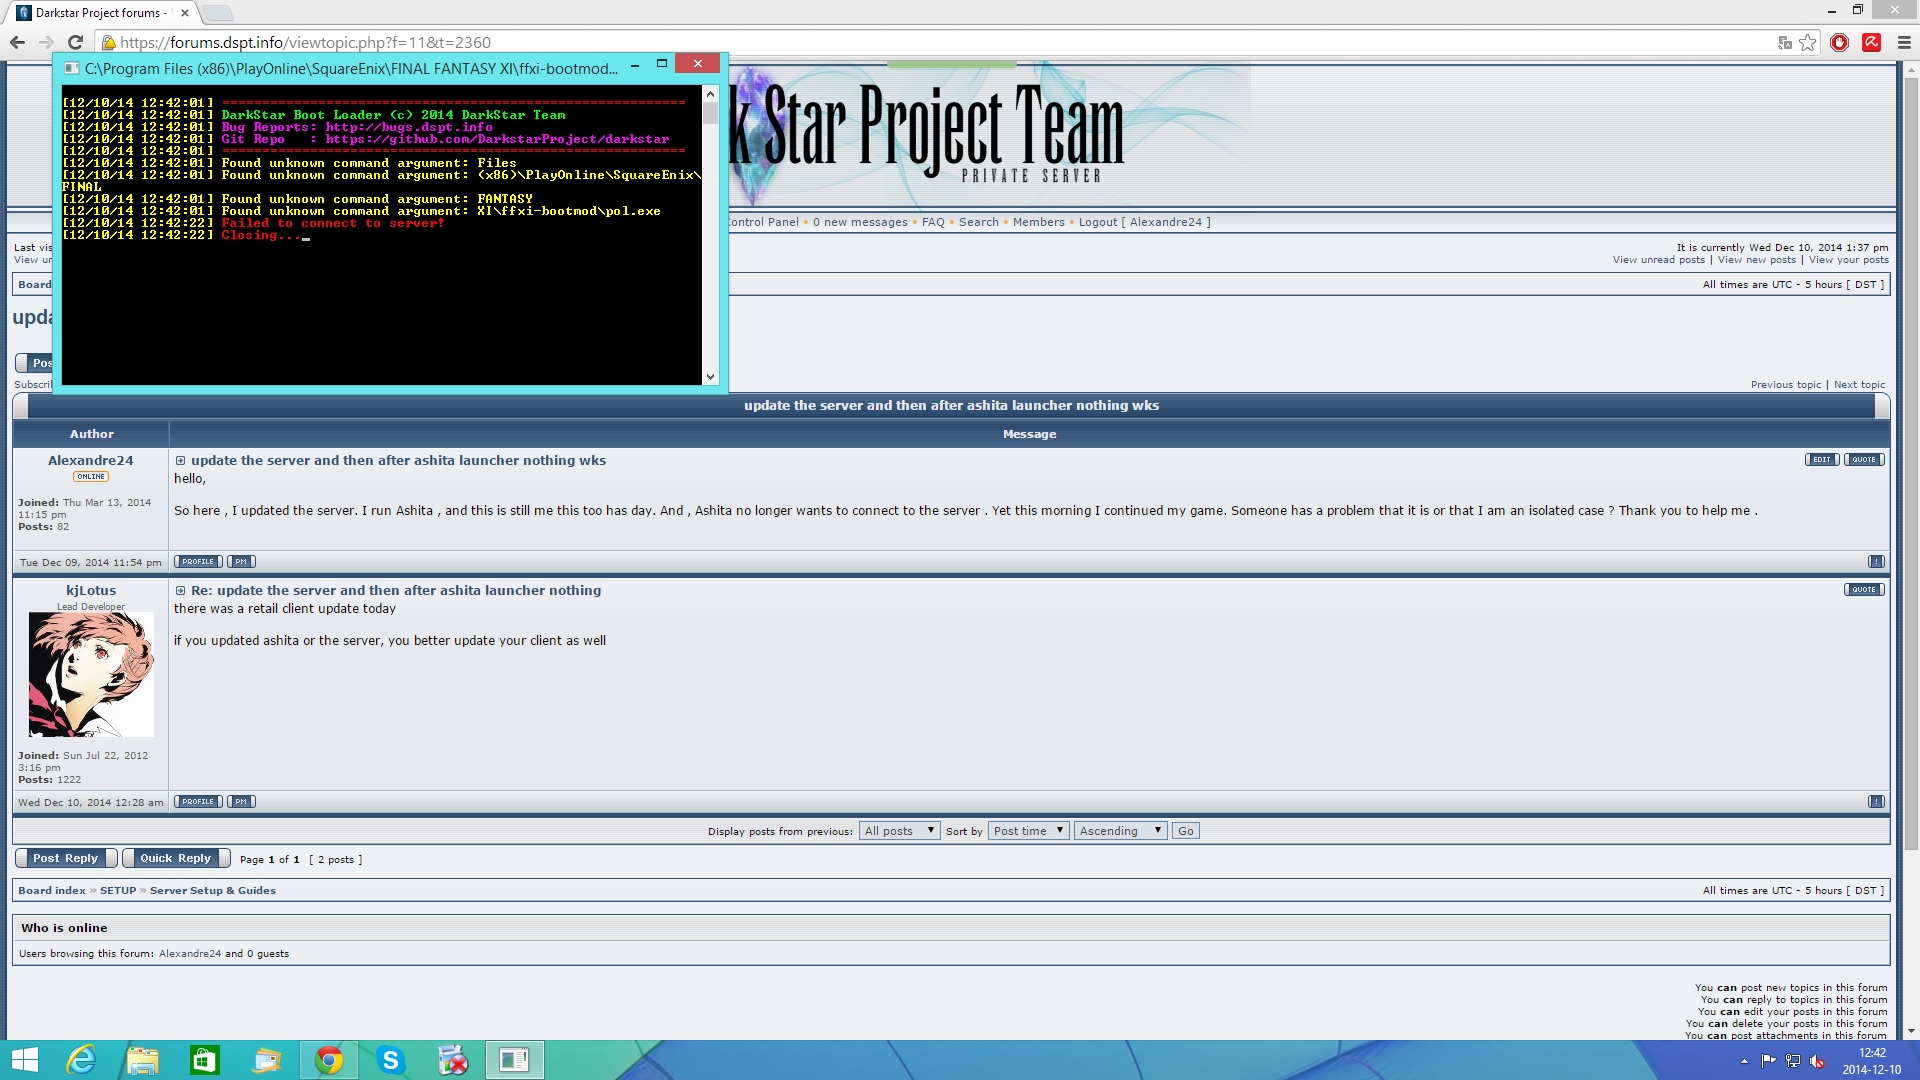Viewport: 1920px width, 1080px height.
Task: Click kjLotus's avatar image
Action: (x=91, y=675)
